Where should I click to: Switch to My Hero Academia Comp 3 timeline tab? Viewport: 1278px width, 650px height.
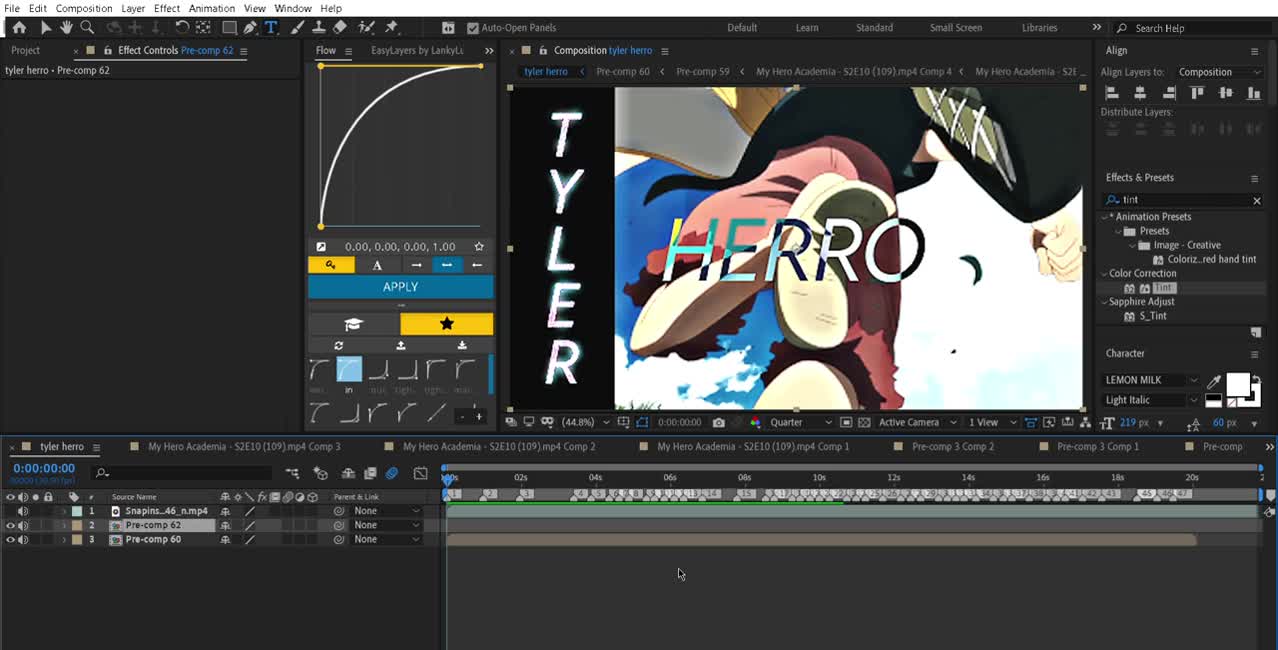(244, 447)
